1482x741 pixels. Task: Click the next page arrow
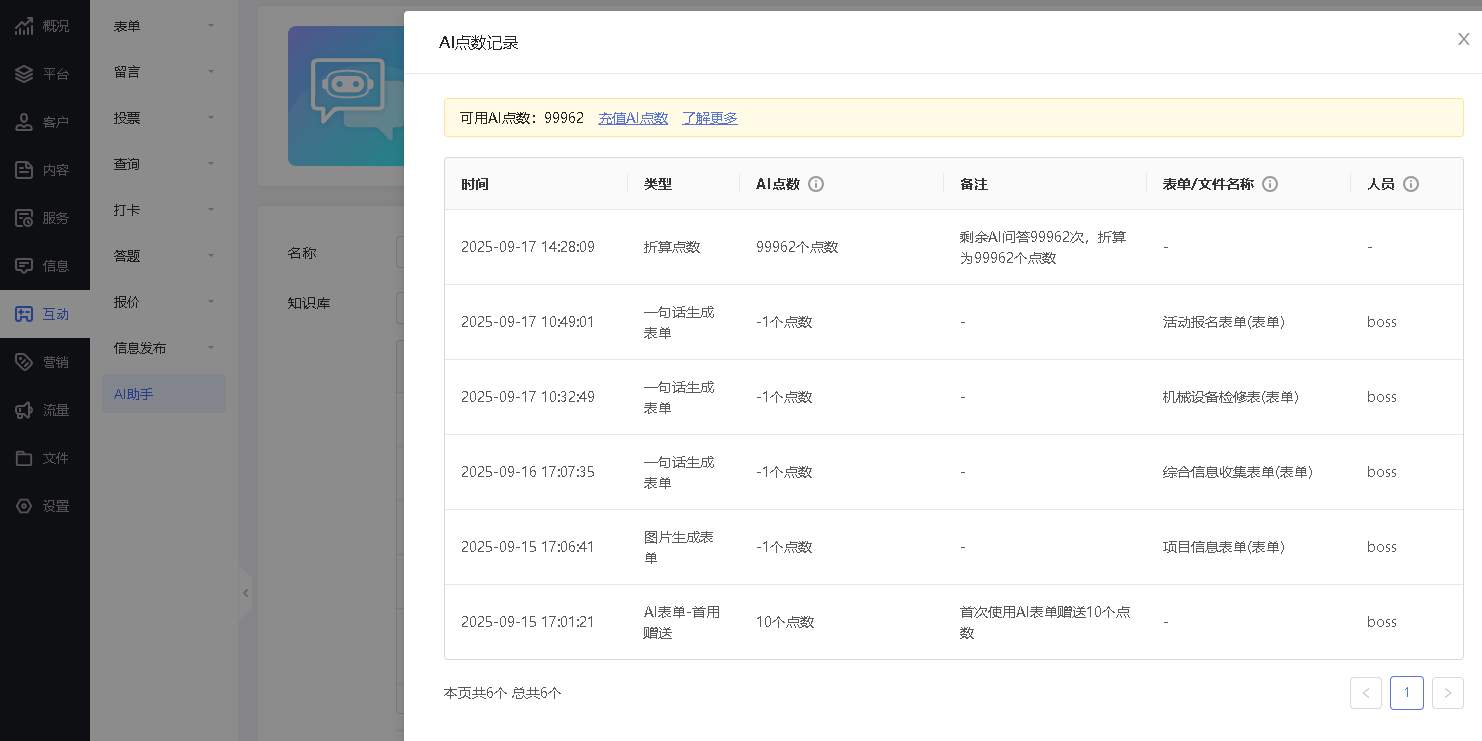(x=1447, y=693)
